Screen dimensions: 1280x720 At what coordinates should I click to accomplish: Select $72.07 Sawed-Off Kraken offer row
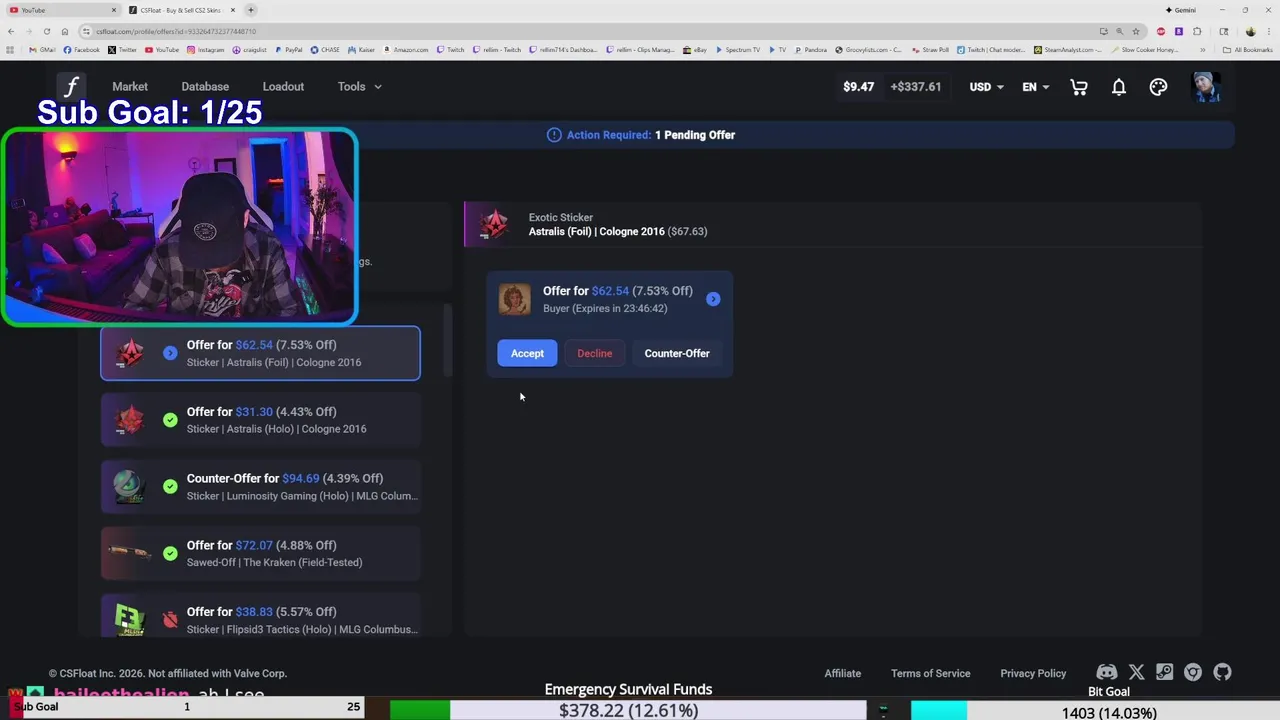(260, 553)
